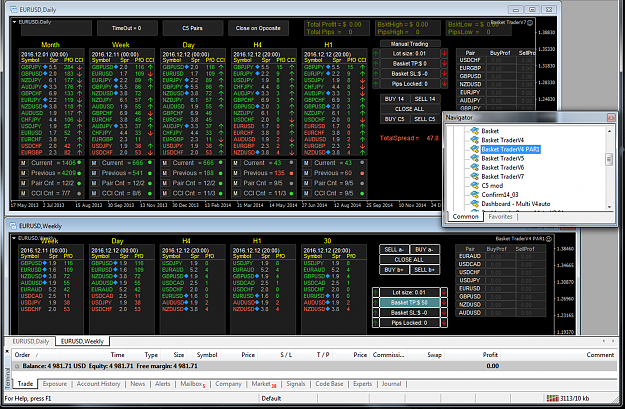
Task: Toggle M button beside Week Pair Cnt
Action: [x=94, y=183]
